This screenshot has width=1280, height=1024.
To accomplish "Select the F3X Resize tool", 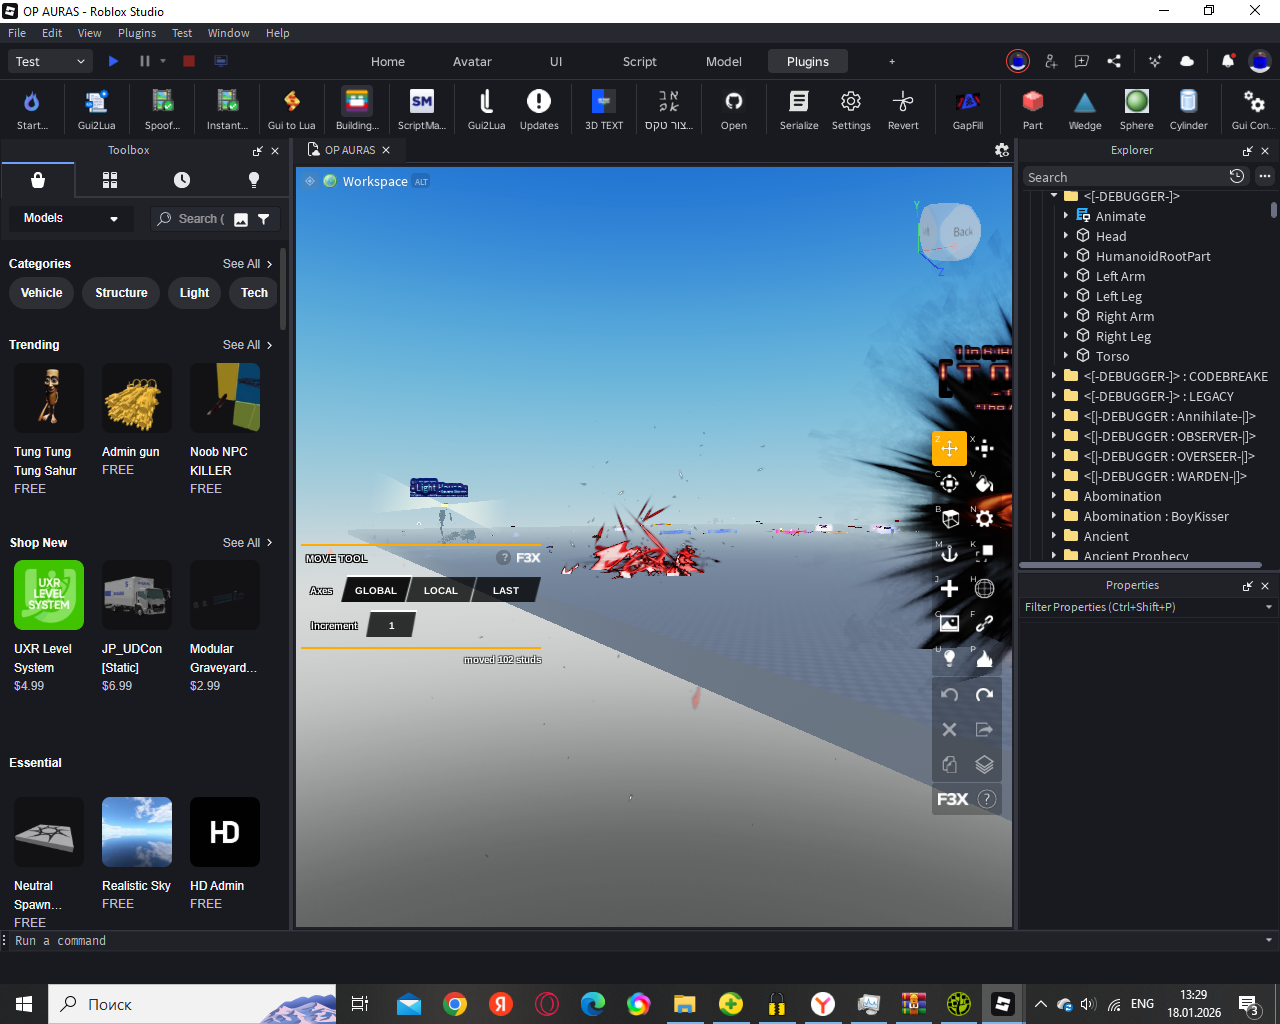I will [x=984, y=448].
